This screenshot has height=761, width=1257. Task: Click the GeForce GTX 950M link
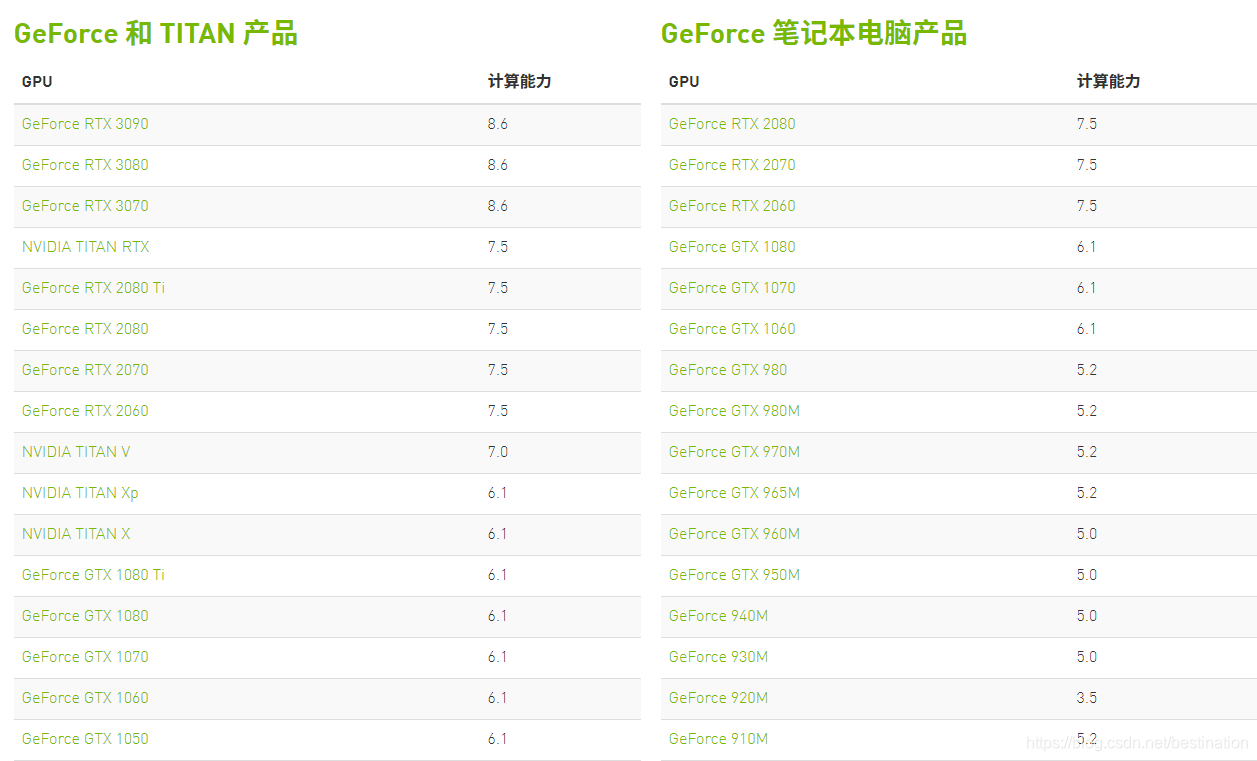[x=734, y=575]
